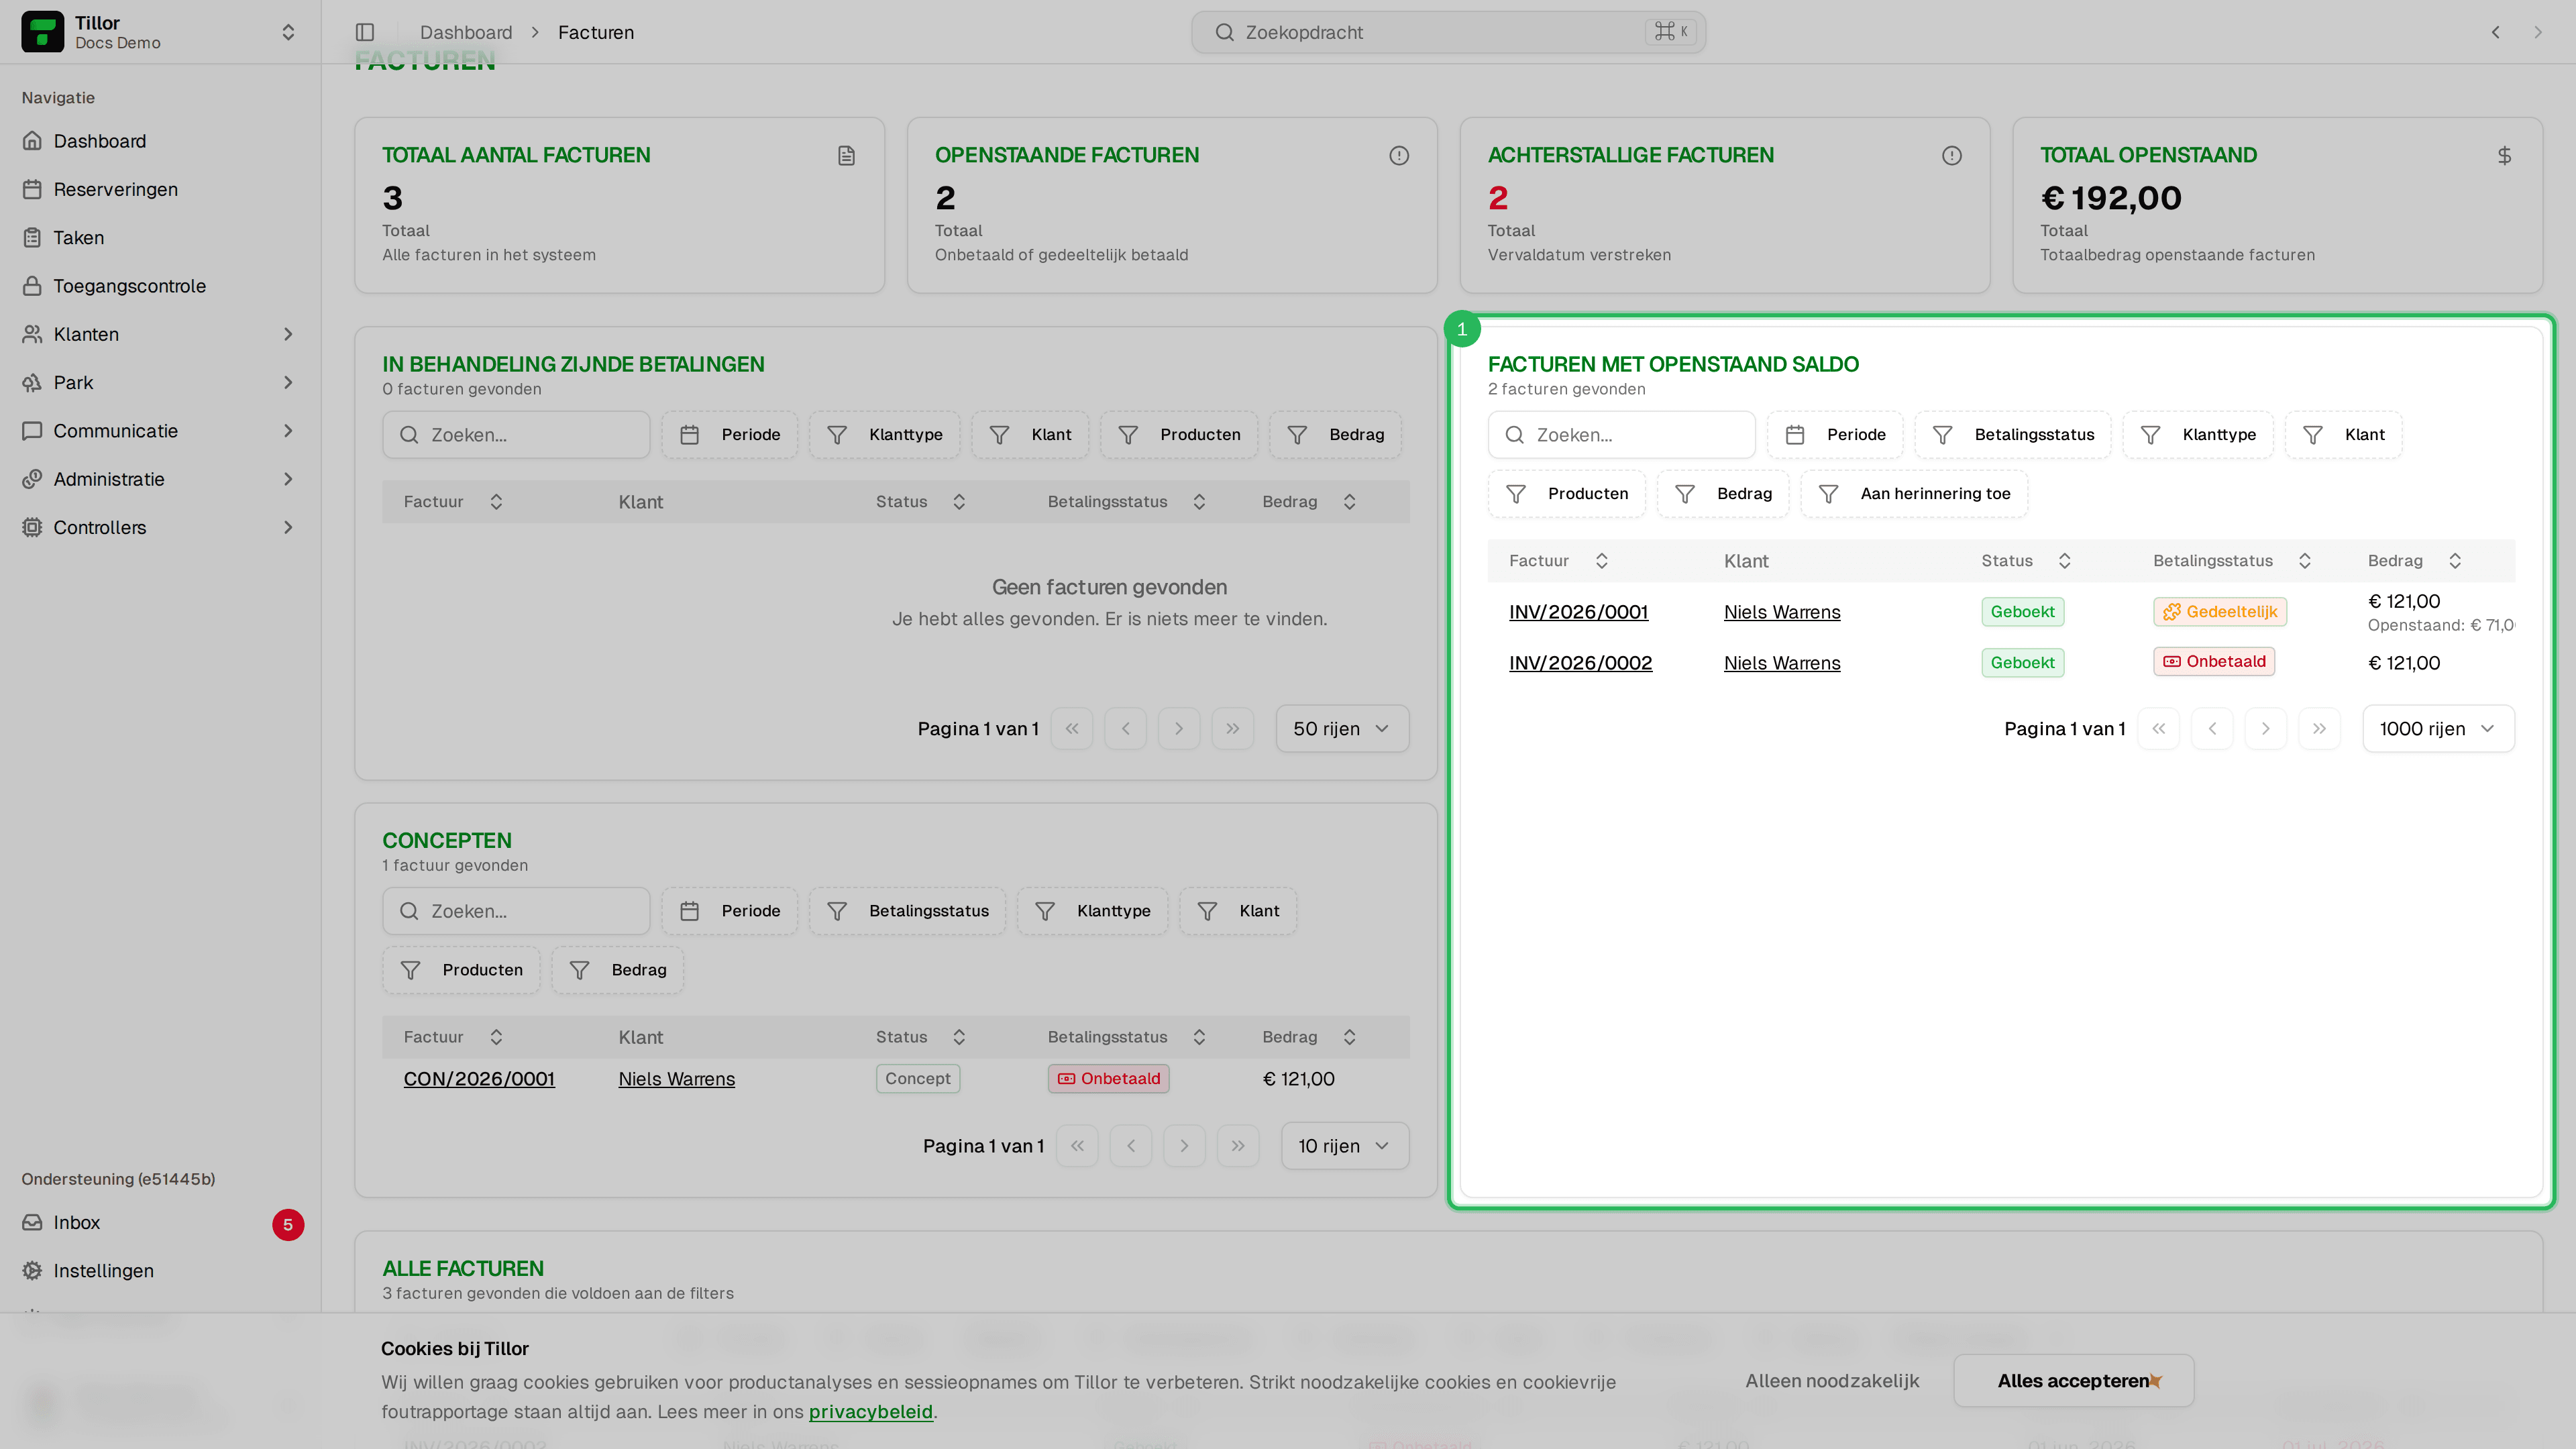Open Instellingen settings
This screenshot has height=1449, width=2576.
[103, 1270]
